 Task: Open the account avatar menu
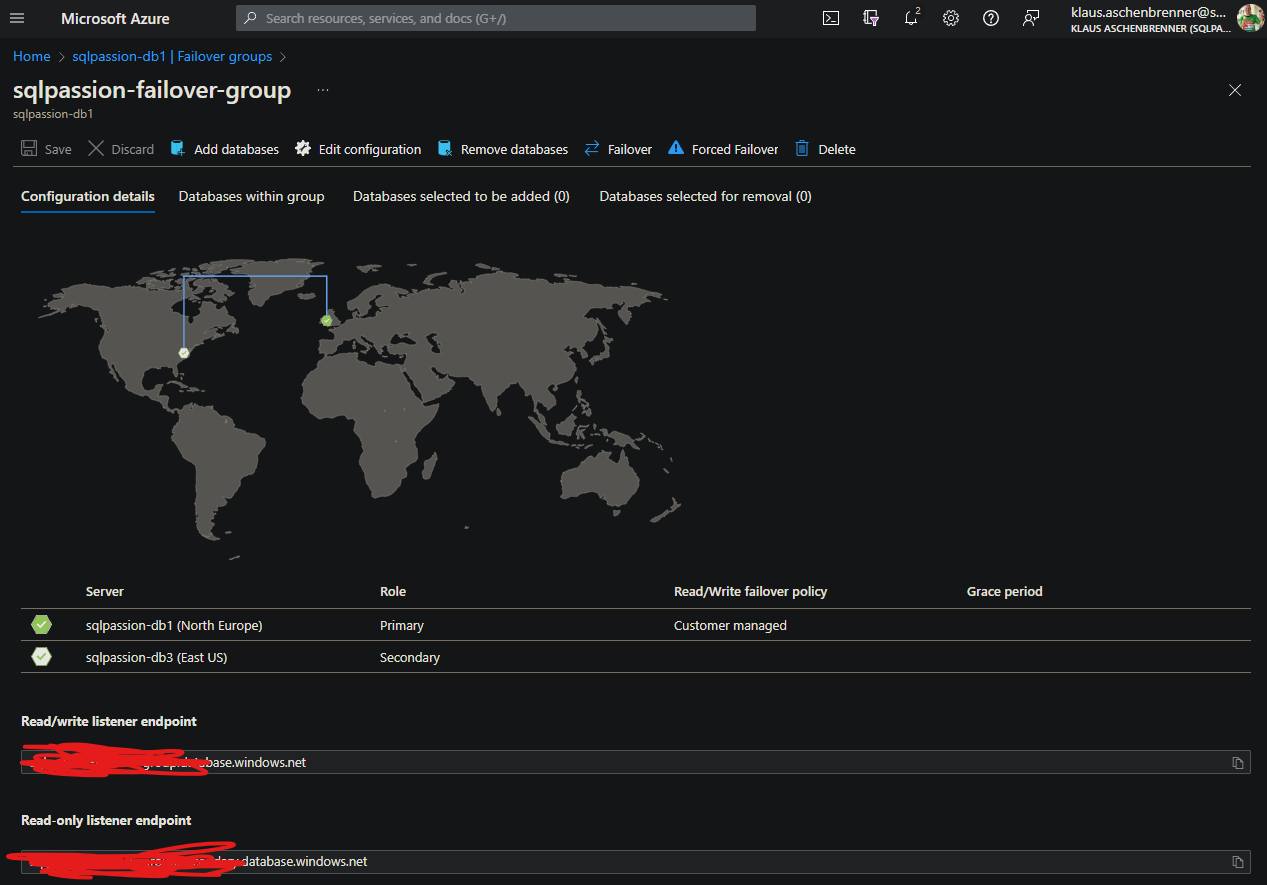tap(1250, 18)
